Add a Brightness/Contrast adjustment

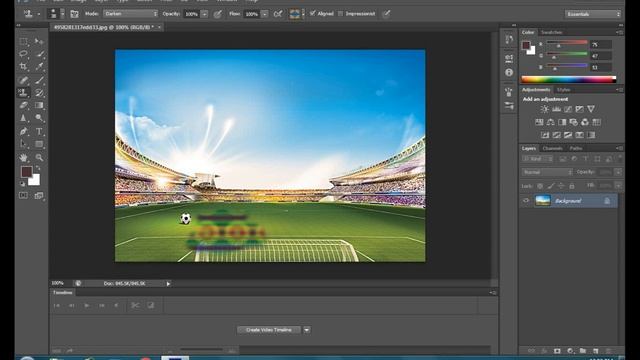point(544,109)
